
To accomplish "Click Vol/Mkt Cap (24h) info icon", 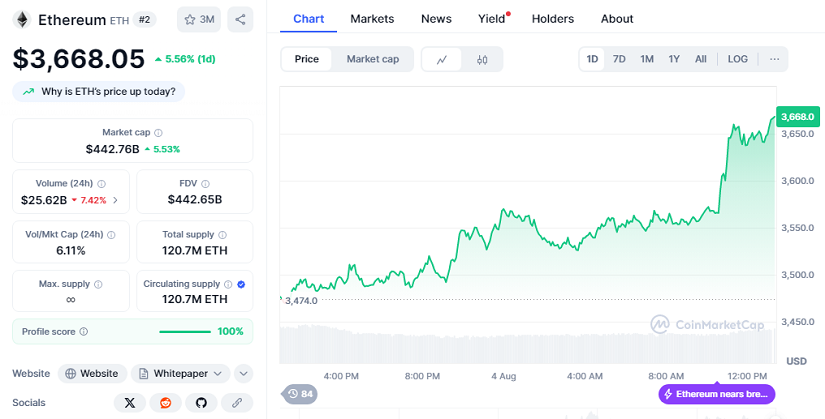I will [x=111, y=235].
